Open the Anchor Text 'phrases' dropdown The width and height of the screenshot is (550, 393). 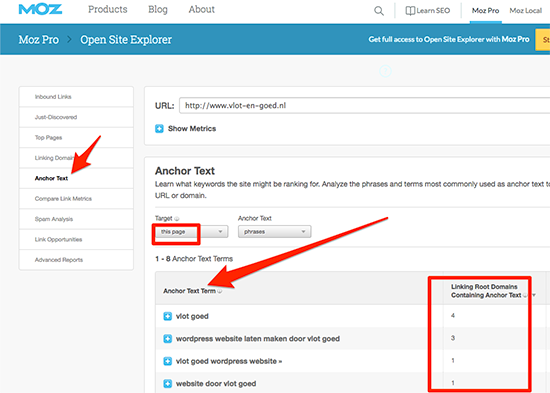click(x=274, y=232)
